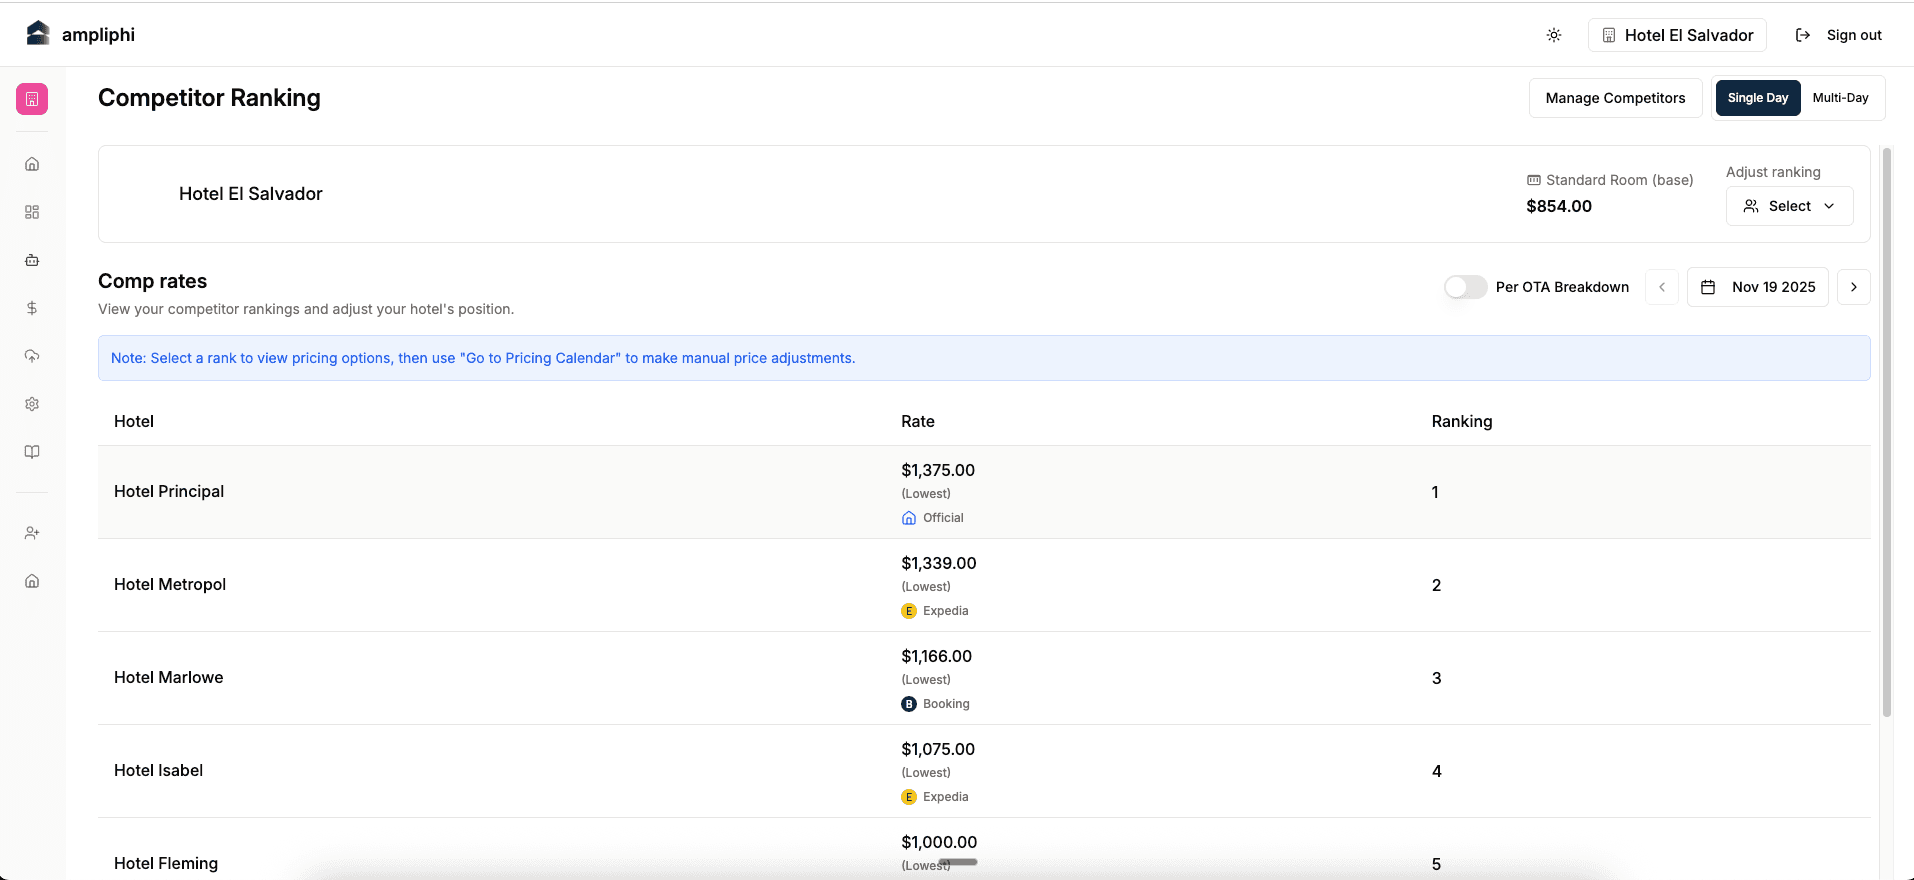Open the settings gear icon in sidebar
This screenshot has height=880, width=1914.
pyautogui.click(x=32, y=404)
